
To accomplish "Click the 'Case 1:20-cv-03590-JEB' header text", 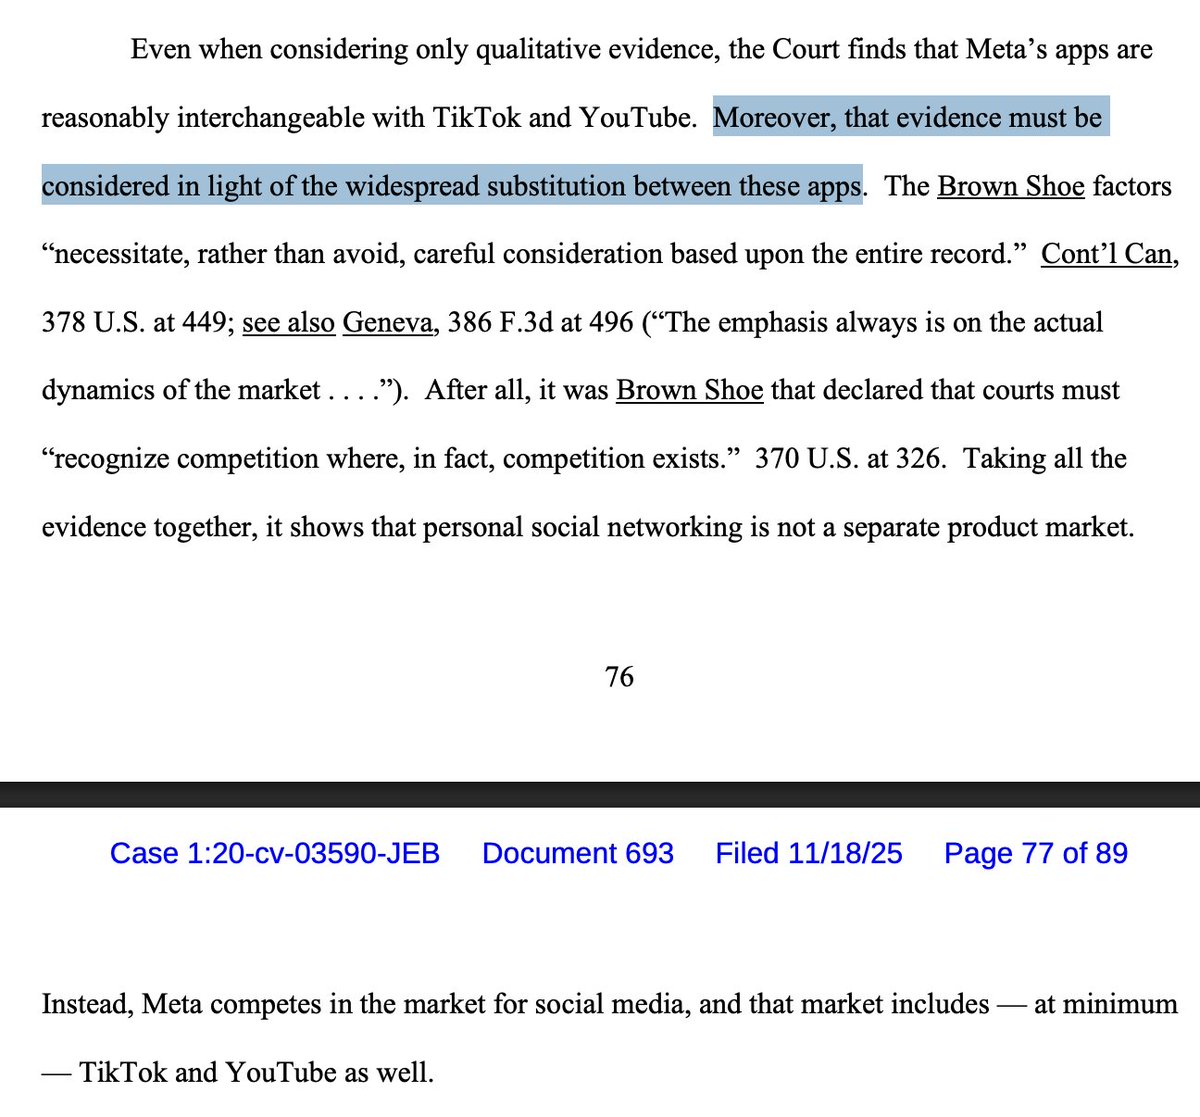I will [275, 853].
